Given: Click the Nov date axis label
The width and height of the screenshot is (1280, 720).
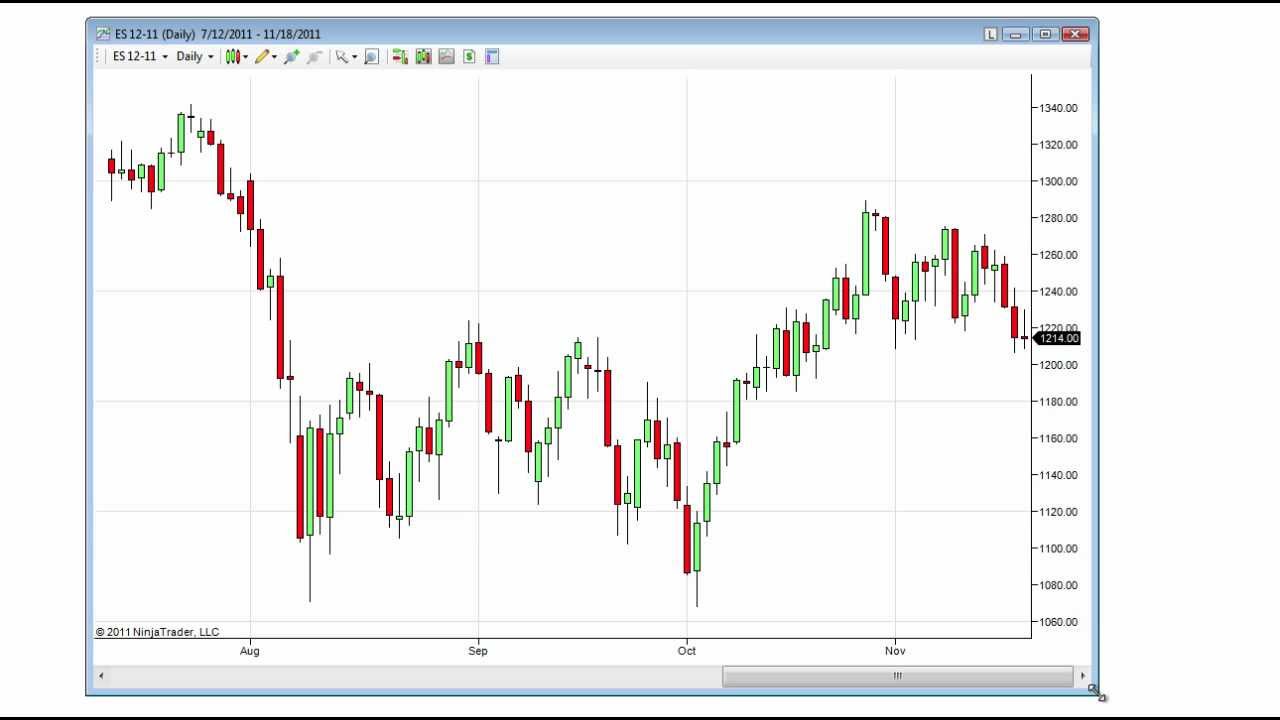Looking at the screenshot, I should pyautogui.click(x=895, y=651).
